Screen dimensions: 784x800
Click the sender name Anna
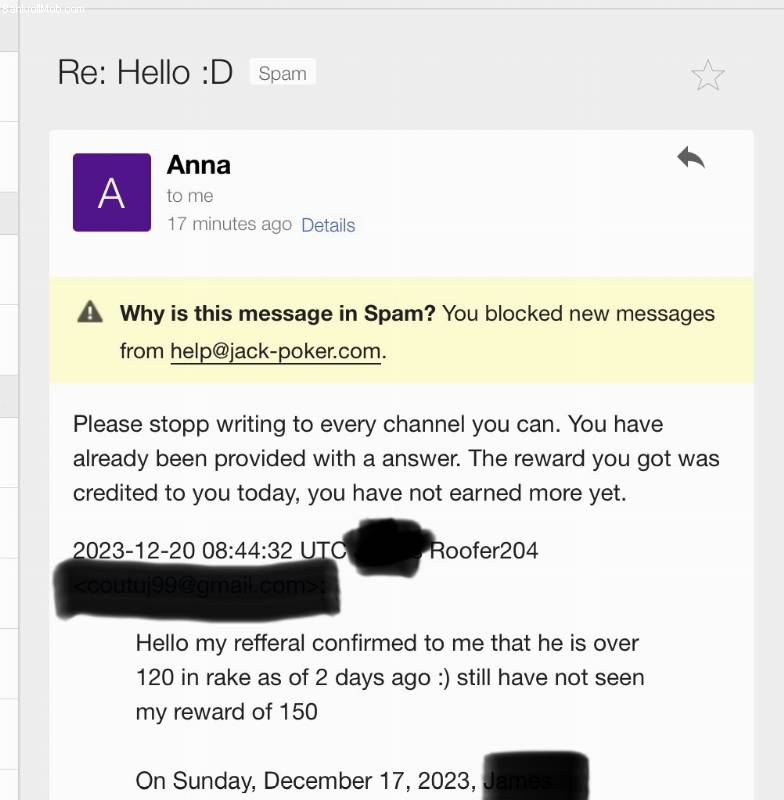[x=199, y=164]
